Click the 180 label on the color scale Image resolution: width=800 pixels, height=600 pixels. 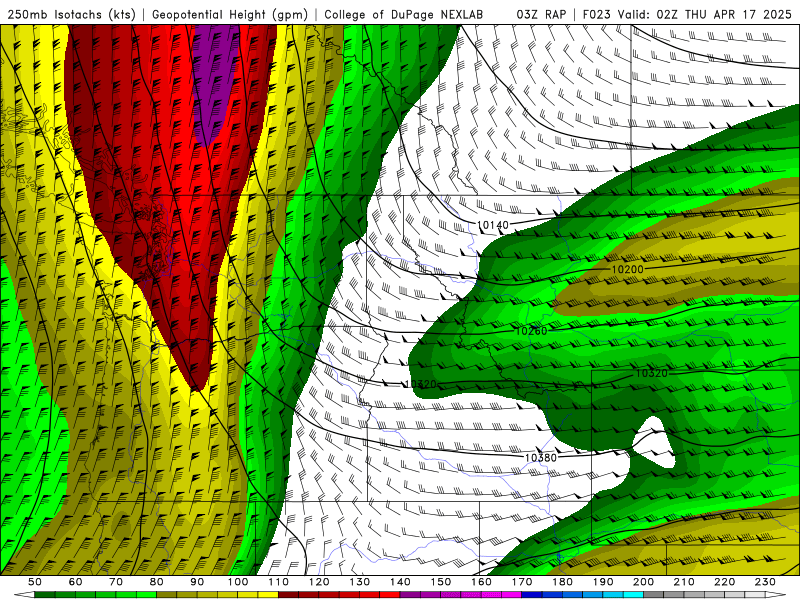click(563, 582)
